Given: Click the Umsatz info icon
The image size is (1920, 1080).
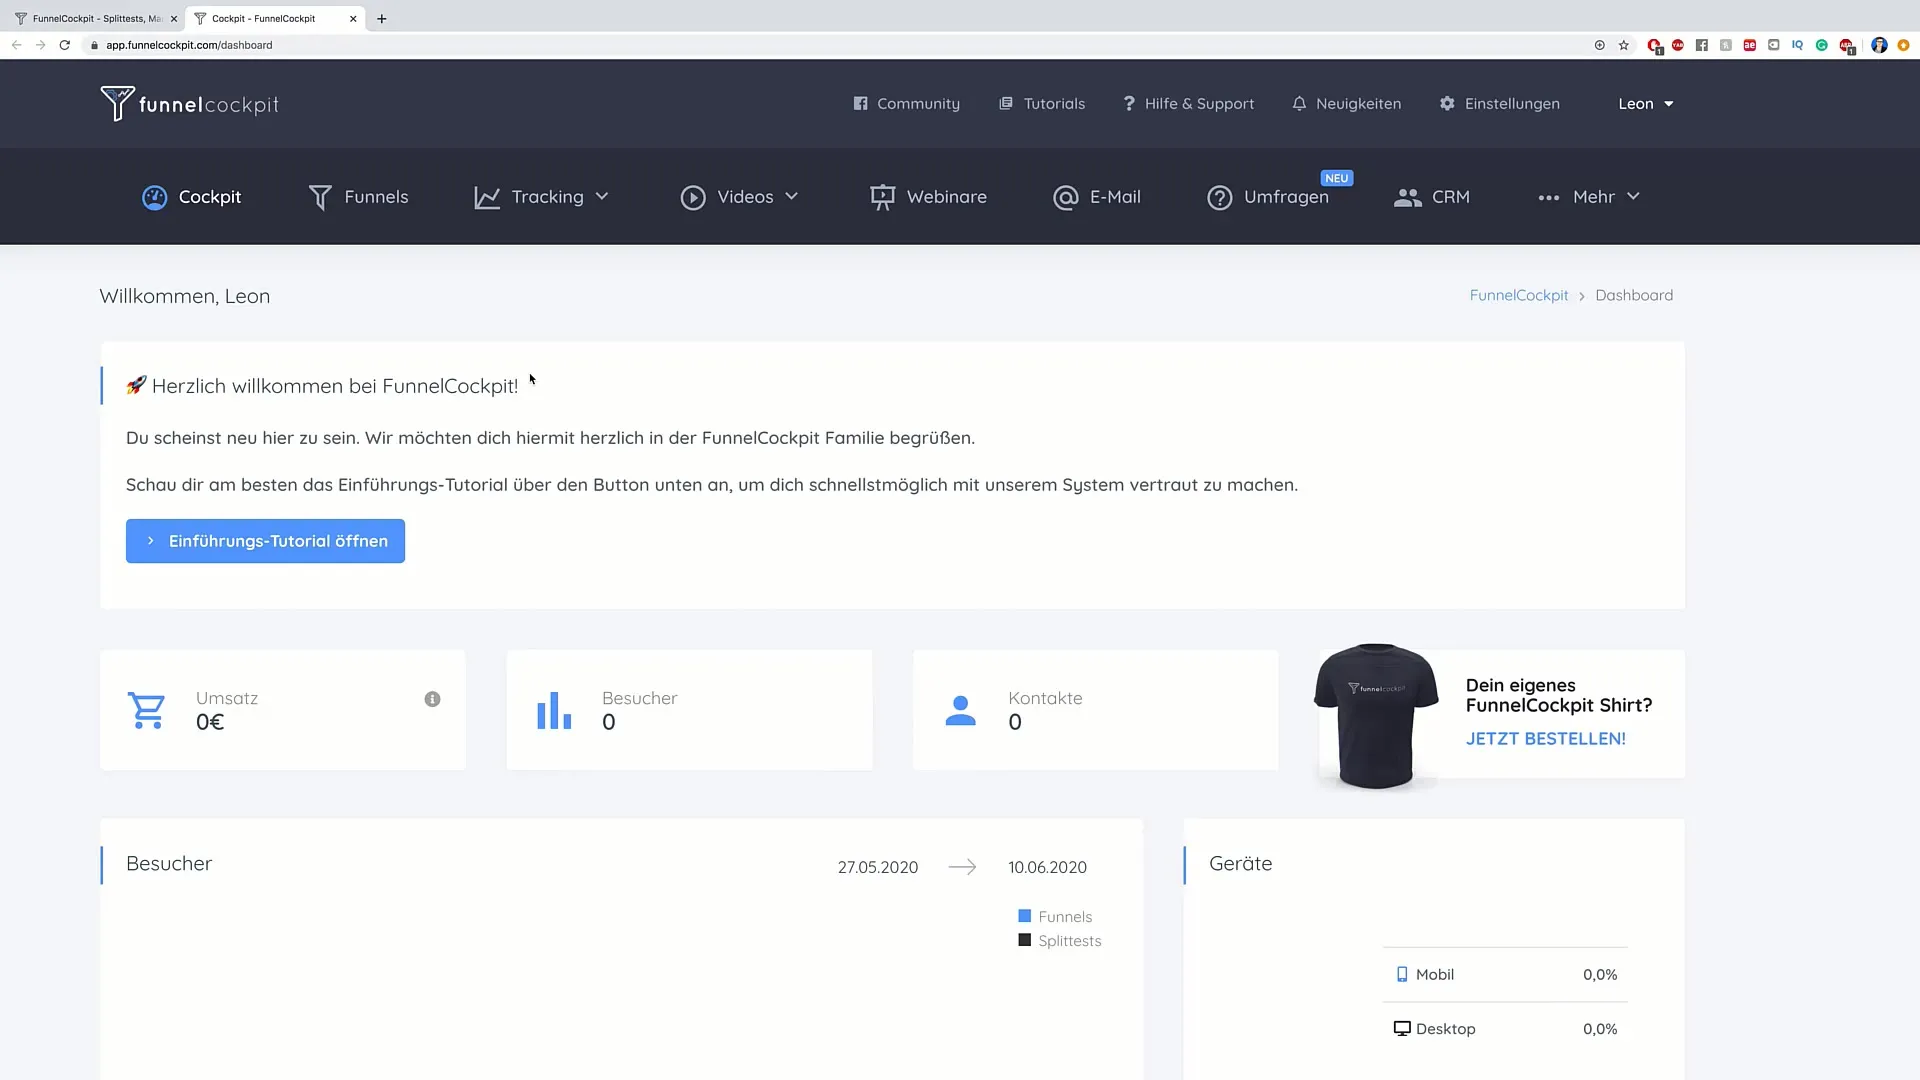Looking at the screenshot, I should 432,699.
